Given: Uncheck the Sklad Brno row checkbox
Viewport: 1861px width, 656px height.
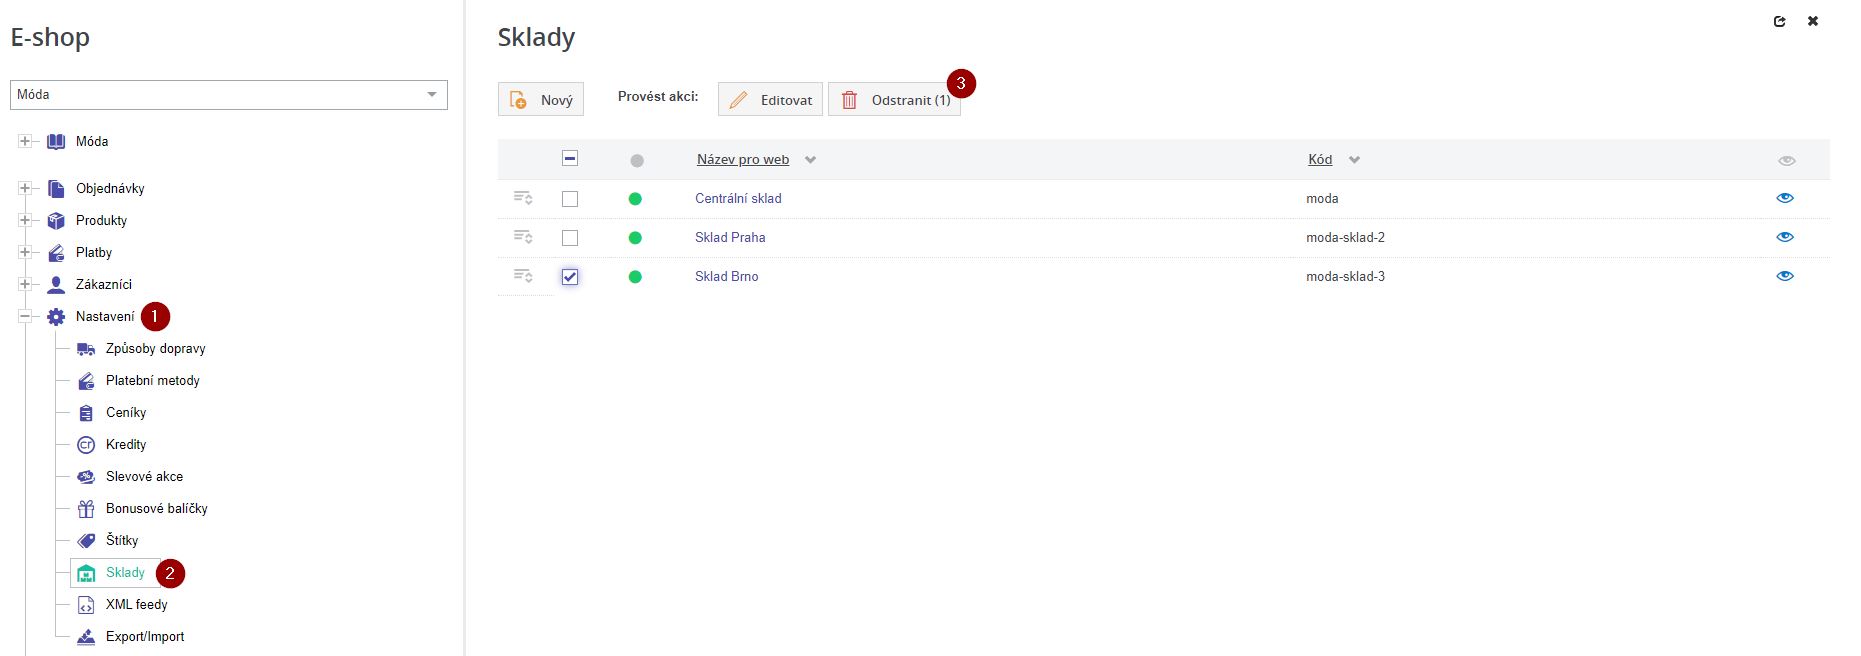Looking at the screenshot, I should [x=570, y=277].
